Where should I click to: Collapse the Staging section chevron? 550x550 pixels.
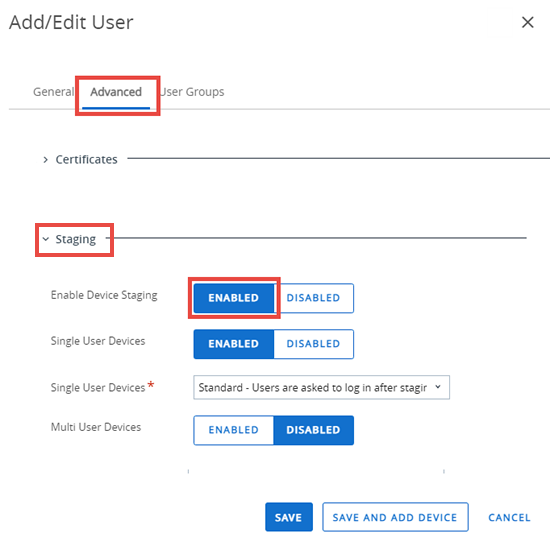tap(46, 239)
